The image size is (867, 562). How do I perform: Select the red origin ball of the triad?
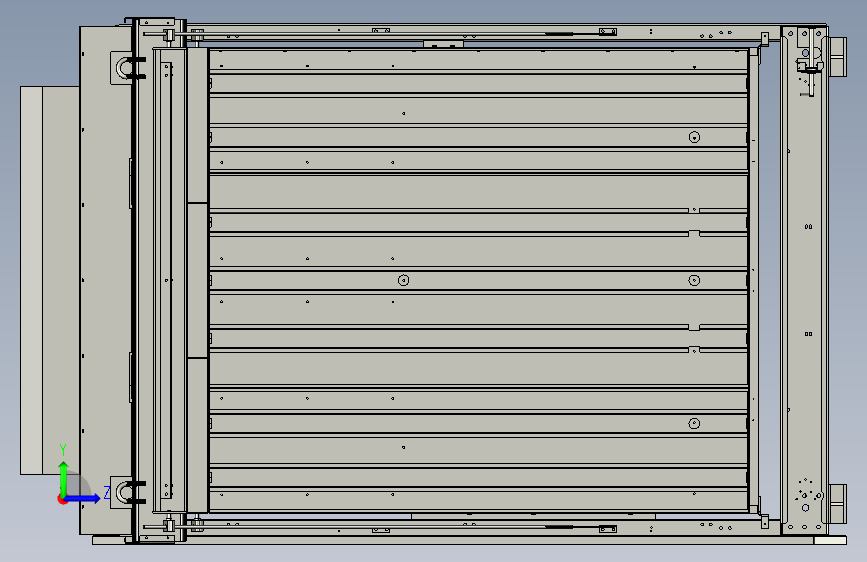point(62,499)
